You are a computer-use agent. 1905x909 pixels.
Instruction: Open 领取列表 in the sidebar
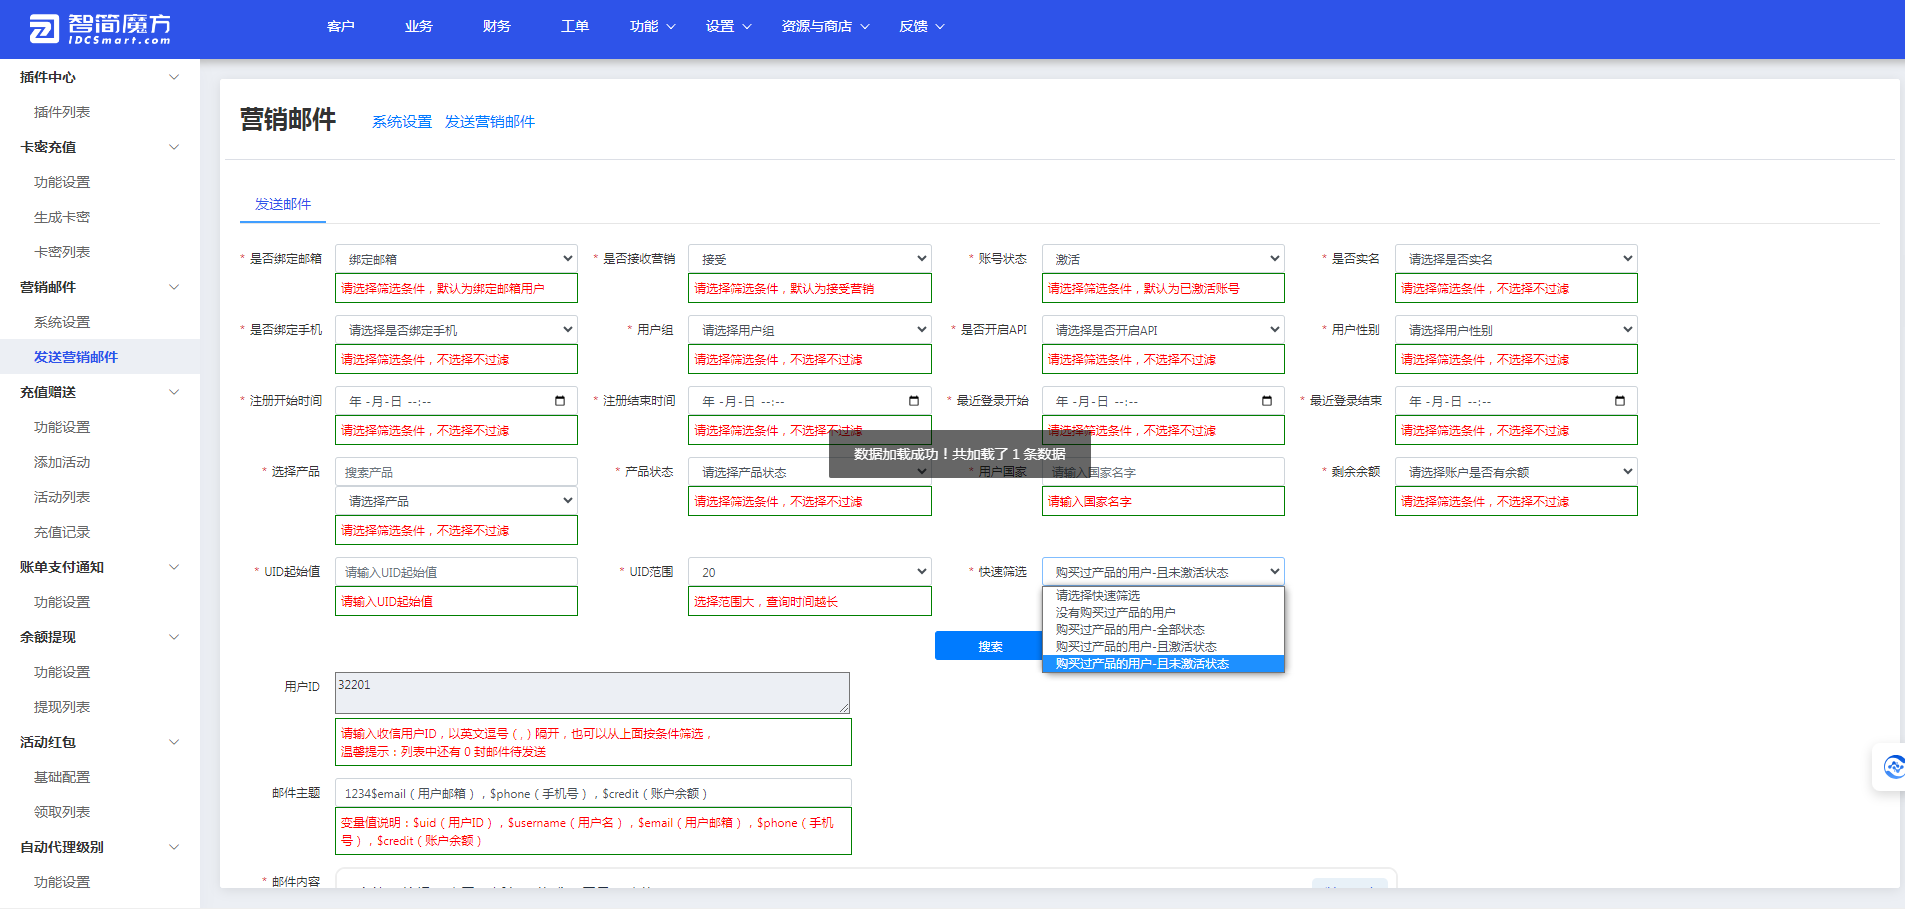tap(62, 812)
